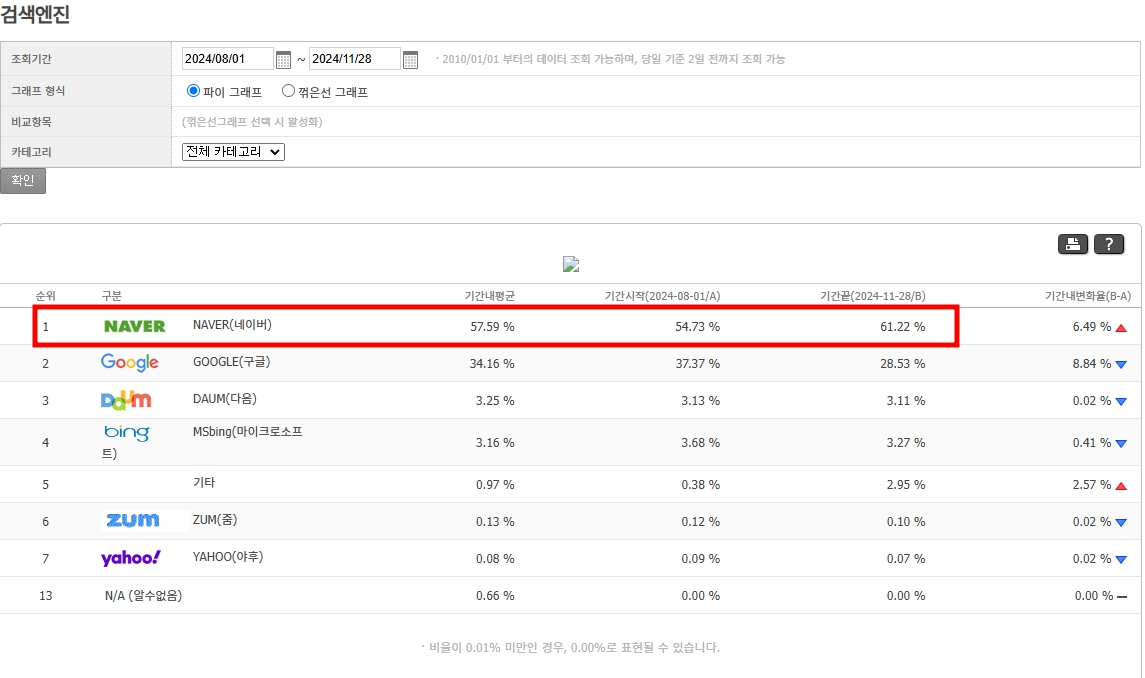Screen dimensions: 1145x678
Task: Click blue down arrow in DAUM row
Action: click(x=1121, y=402)
